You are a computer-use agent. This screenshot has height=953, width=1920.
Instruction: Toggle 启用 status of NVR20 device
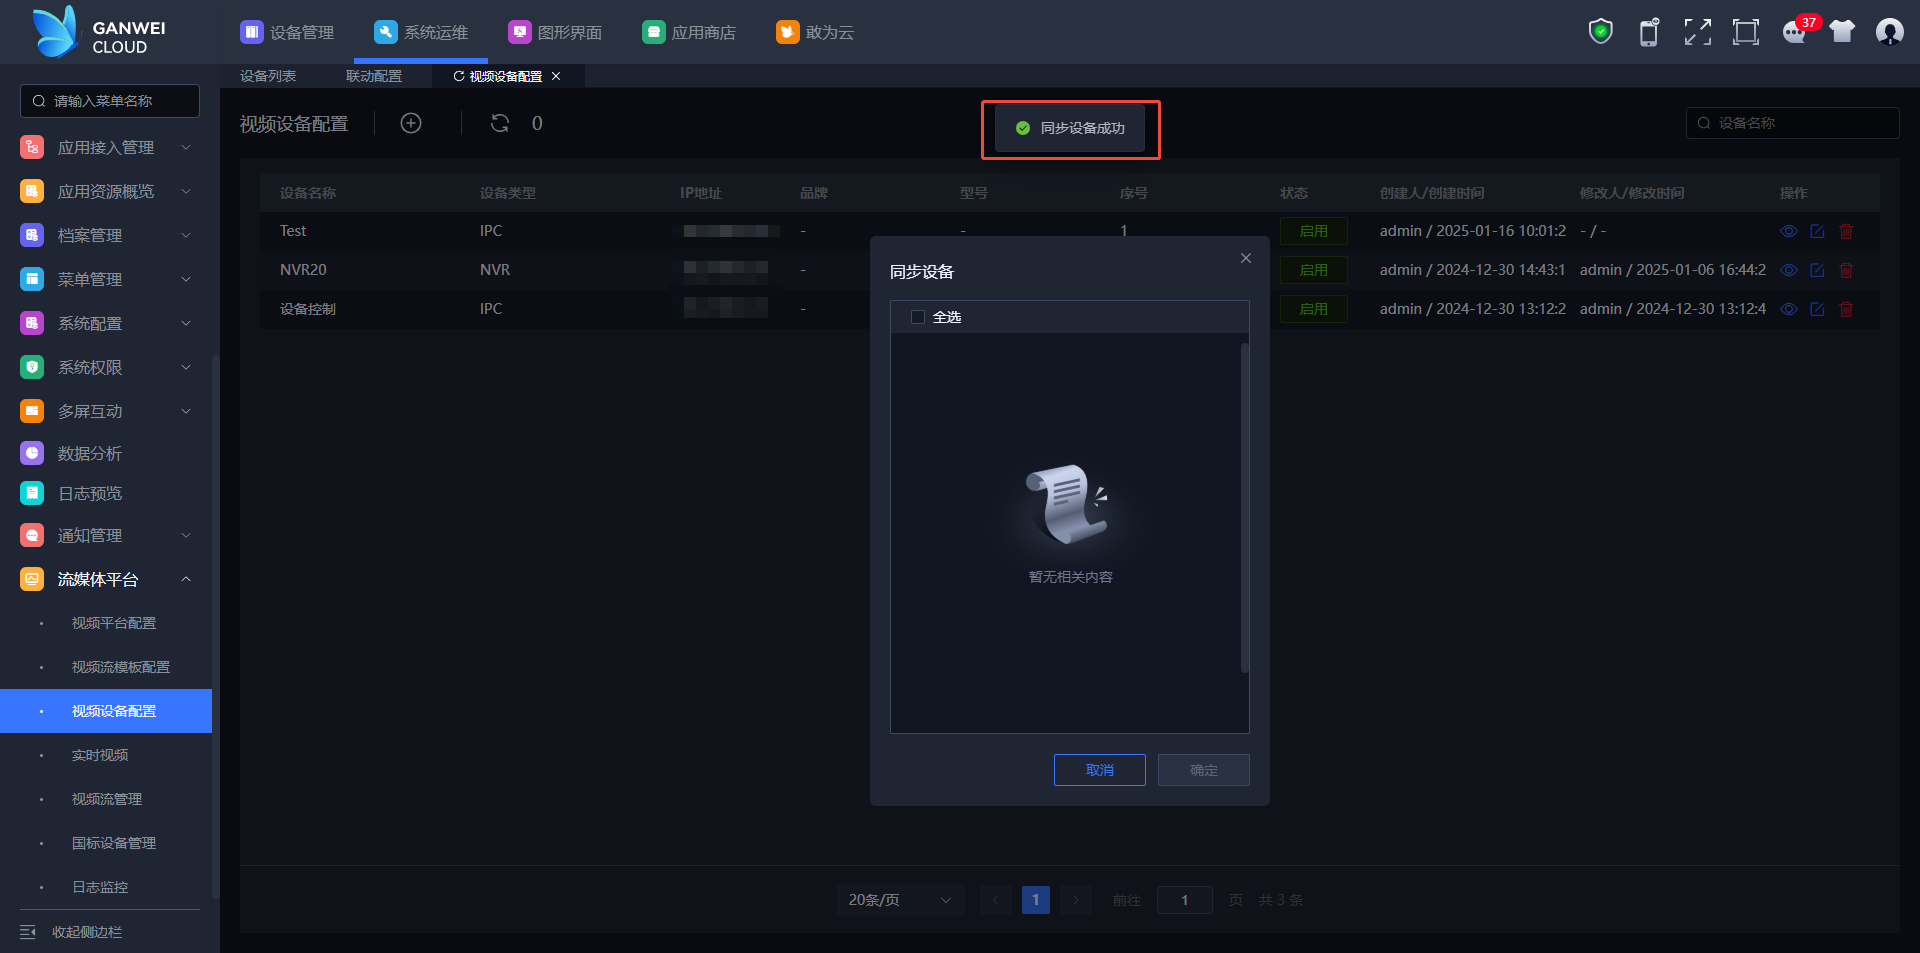pos(1314,270)
